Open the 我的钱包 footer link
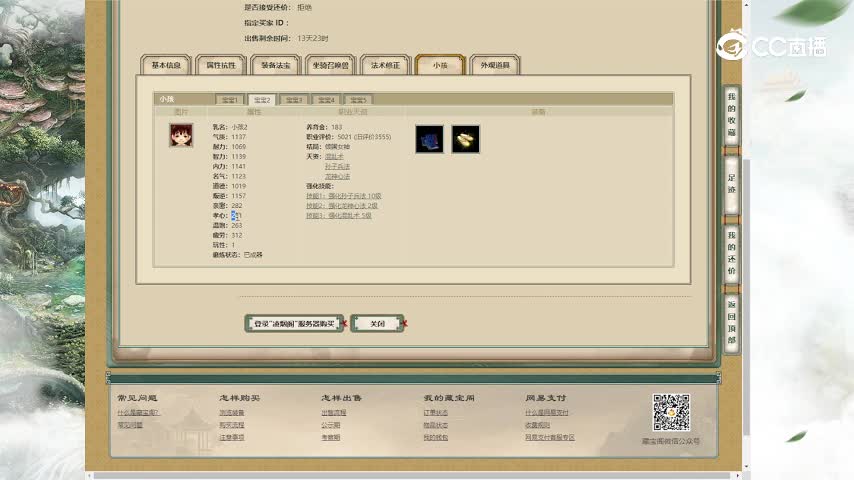 click(436, 438)
